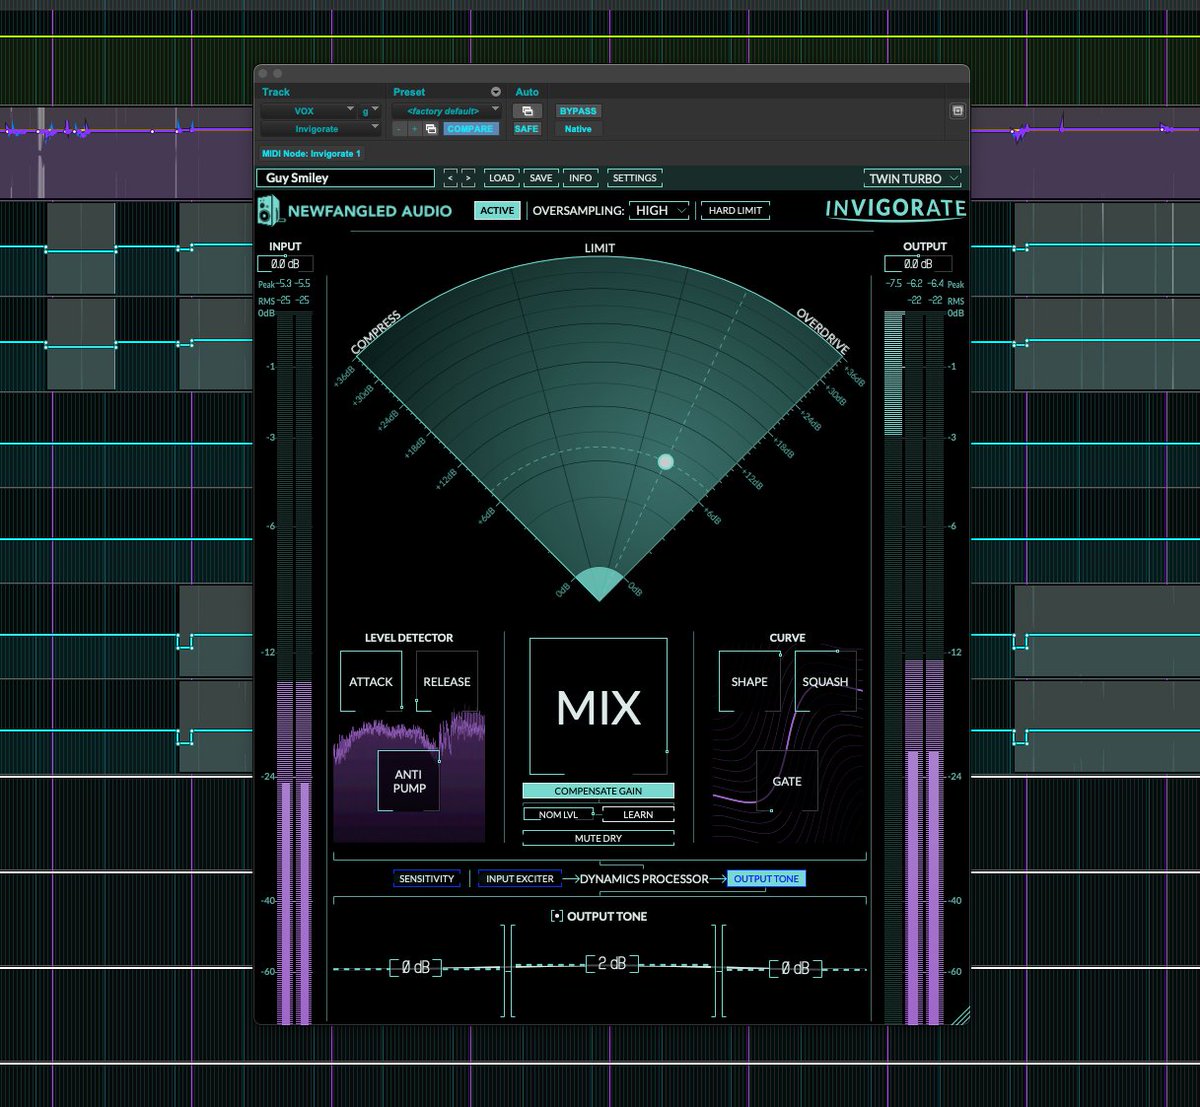
Task: Click the mid band 2 dB output tone value
Action: pyautogui.click(x=612, y=963)
